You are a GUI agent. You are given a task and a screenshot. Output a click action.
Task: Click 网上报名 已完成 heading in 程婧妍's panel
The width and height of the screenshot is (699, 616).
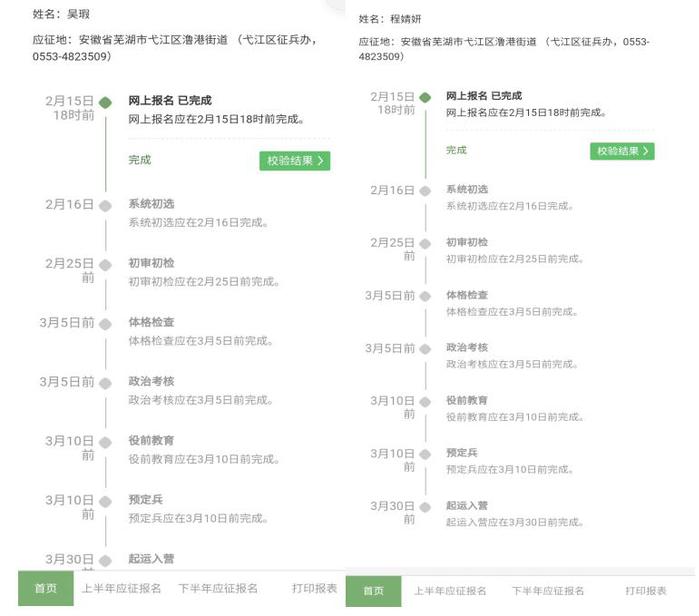tap(483, 97)
